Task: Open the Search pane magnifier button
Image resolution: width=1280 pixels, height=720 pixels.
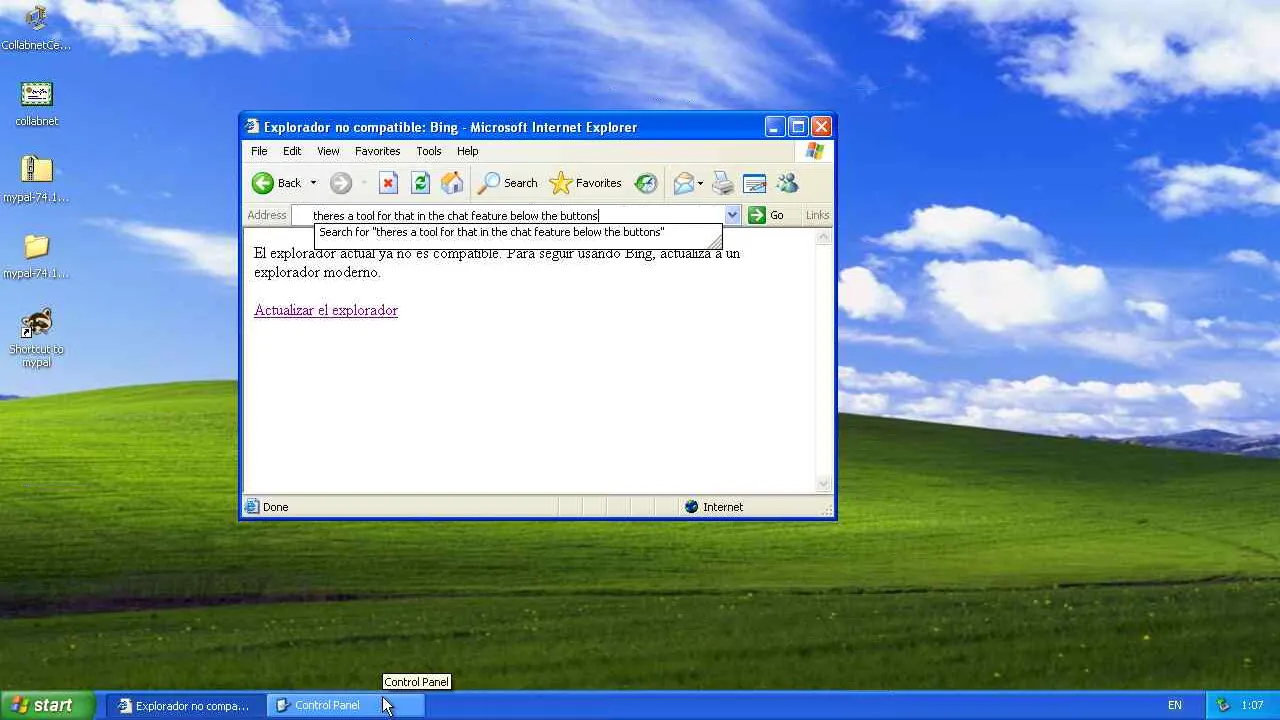Action: 508,183
